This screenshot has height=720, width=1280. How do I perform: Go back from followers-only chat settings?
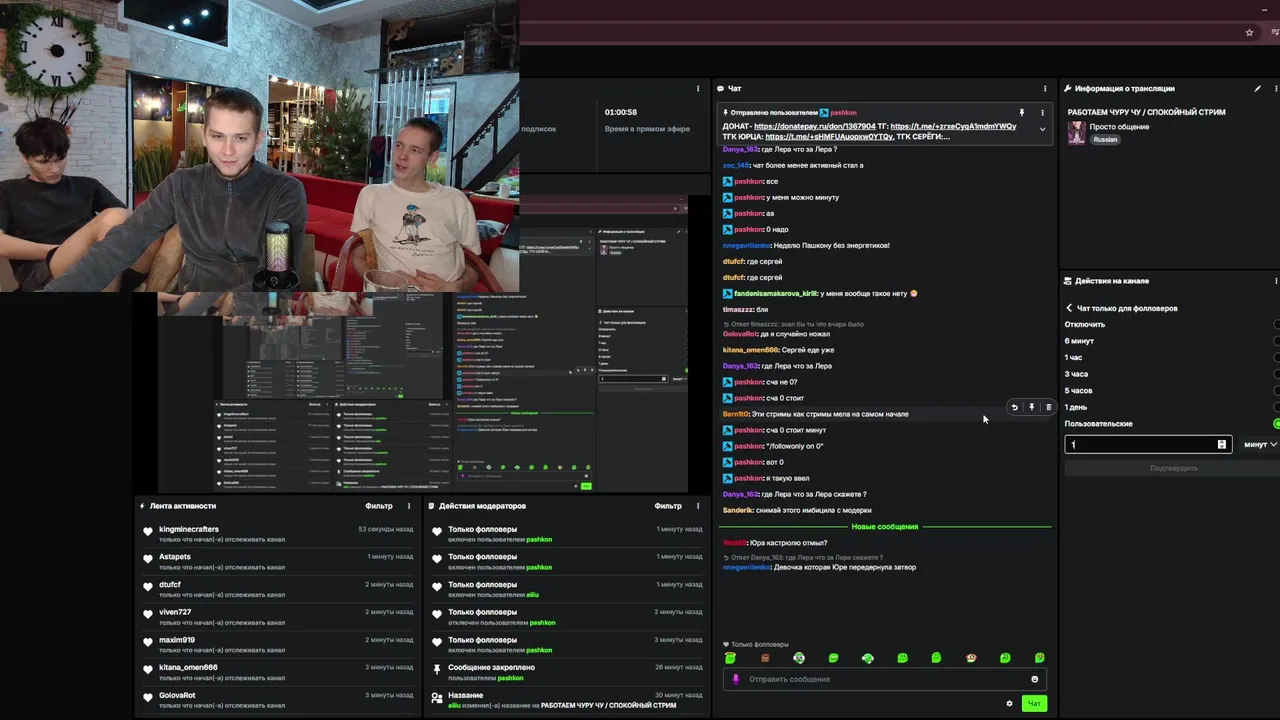click(1069, 308)
